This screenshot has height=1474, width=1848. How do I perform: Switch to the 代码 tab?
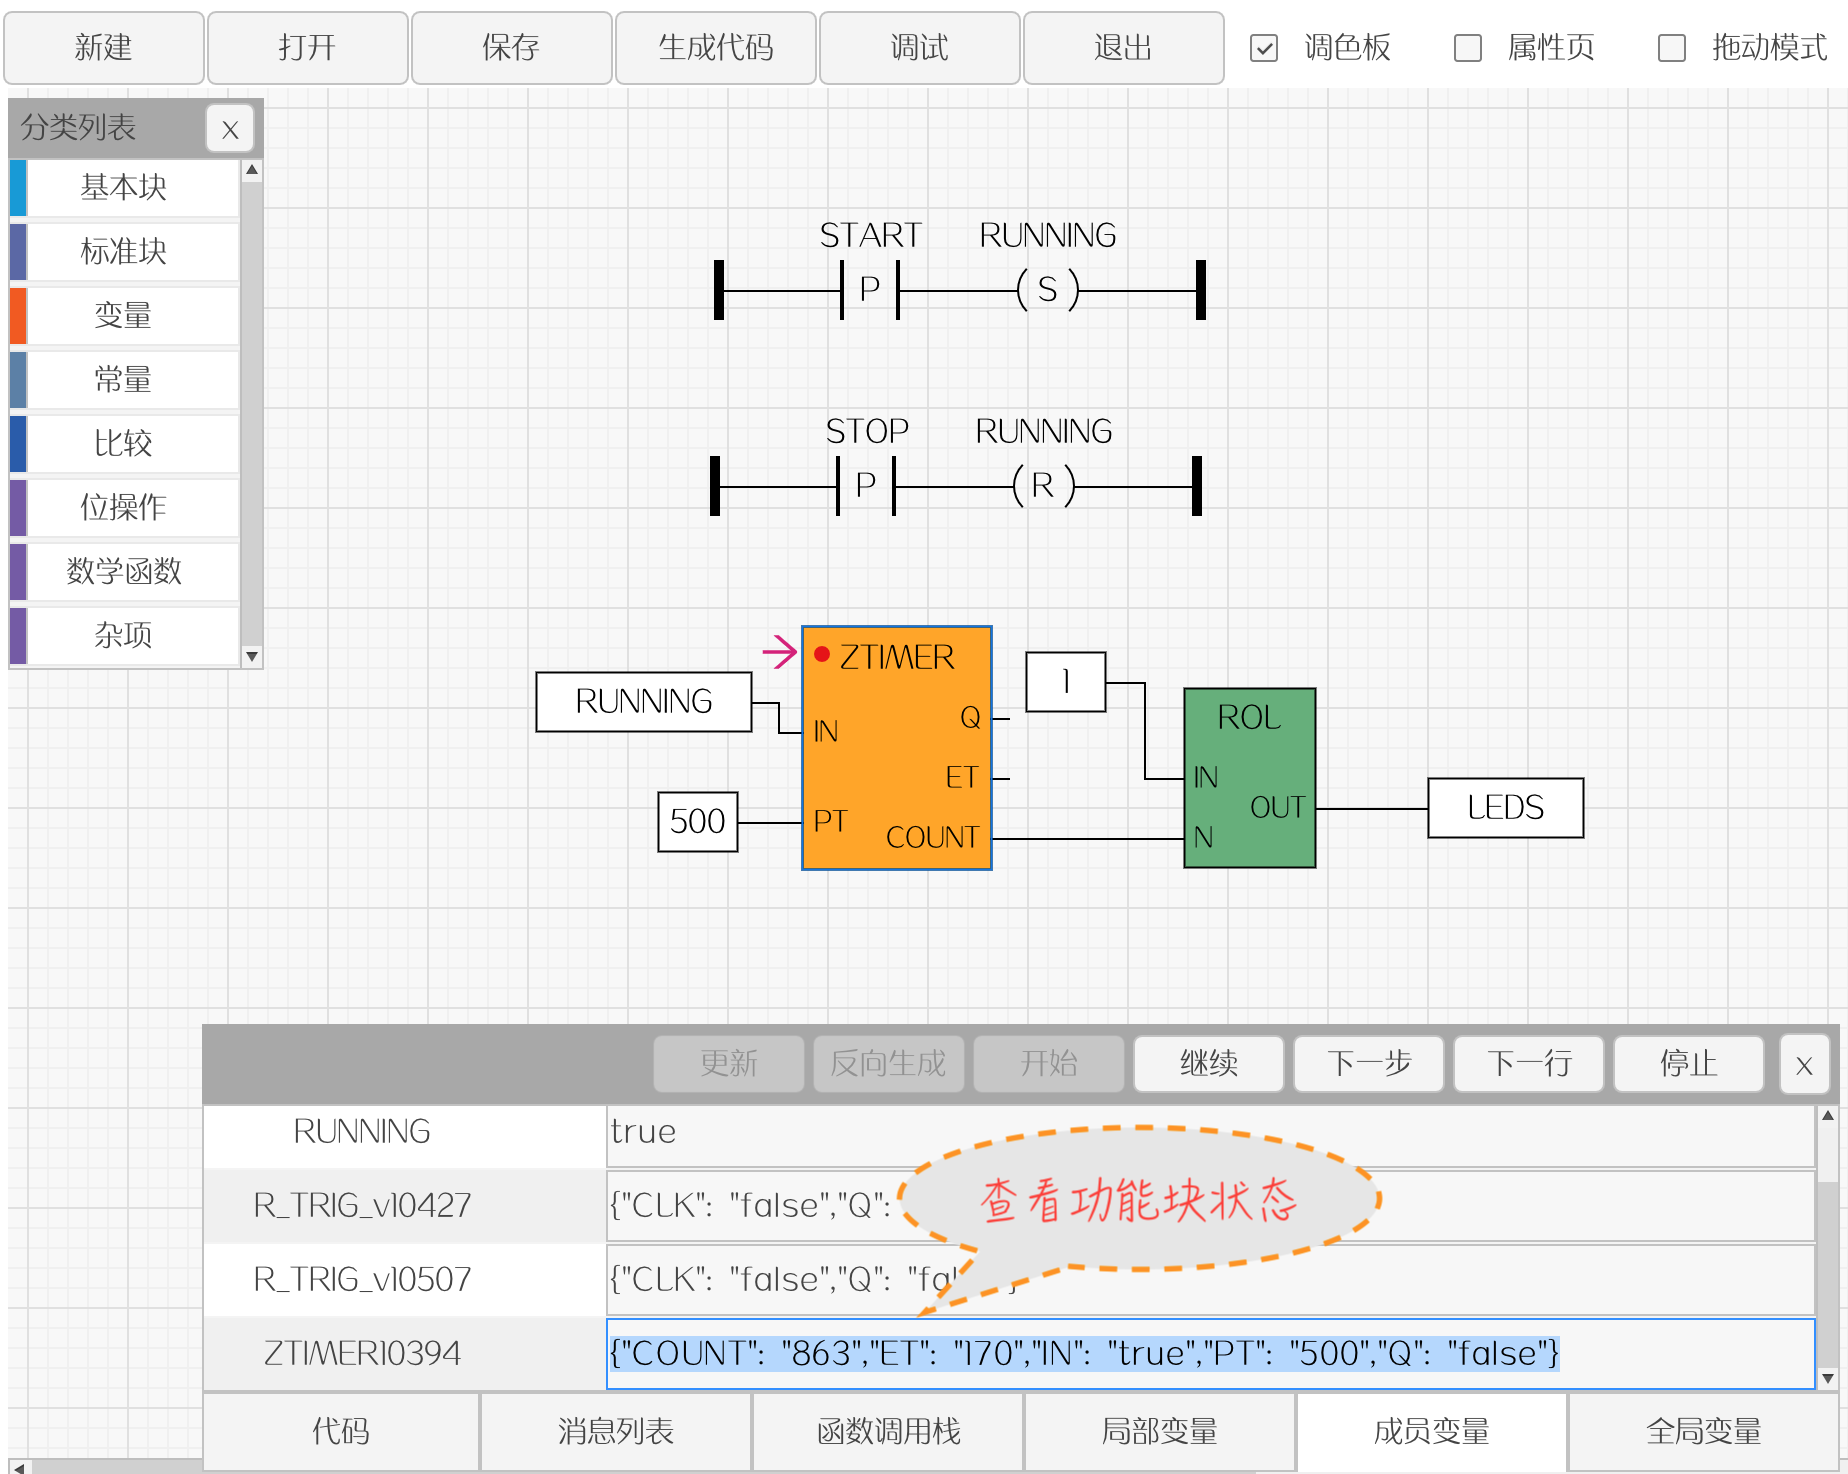[x=341, y=1432]
